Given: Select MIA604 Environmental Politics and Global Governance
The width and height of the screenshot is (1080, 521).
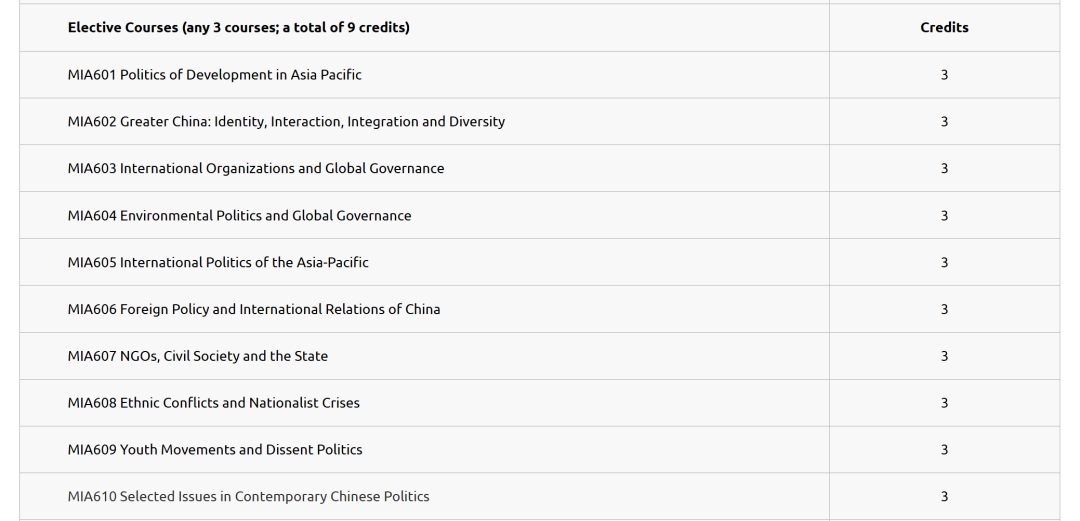Looking at the screenshot, I should pyautogui.click(x=239, y=216).
